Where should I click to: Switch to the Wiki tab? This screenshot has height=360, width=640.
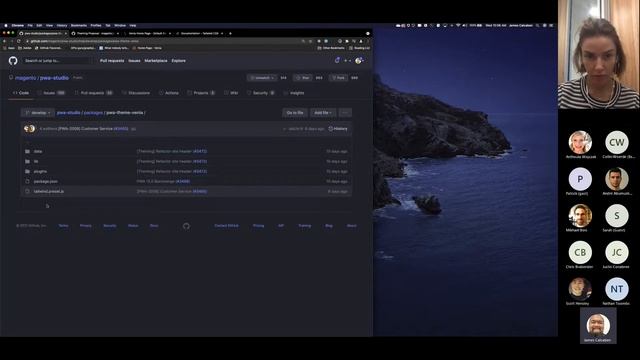[x=231, y=93]
